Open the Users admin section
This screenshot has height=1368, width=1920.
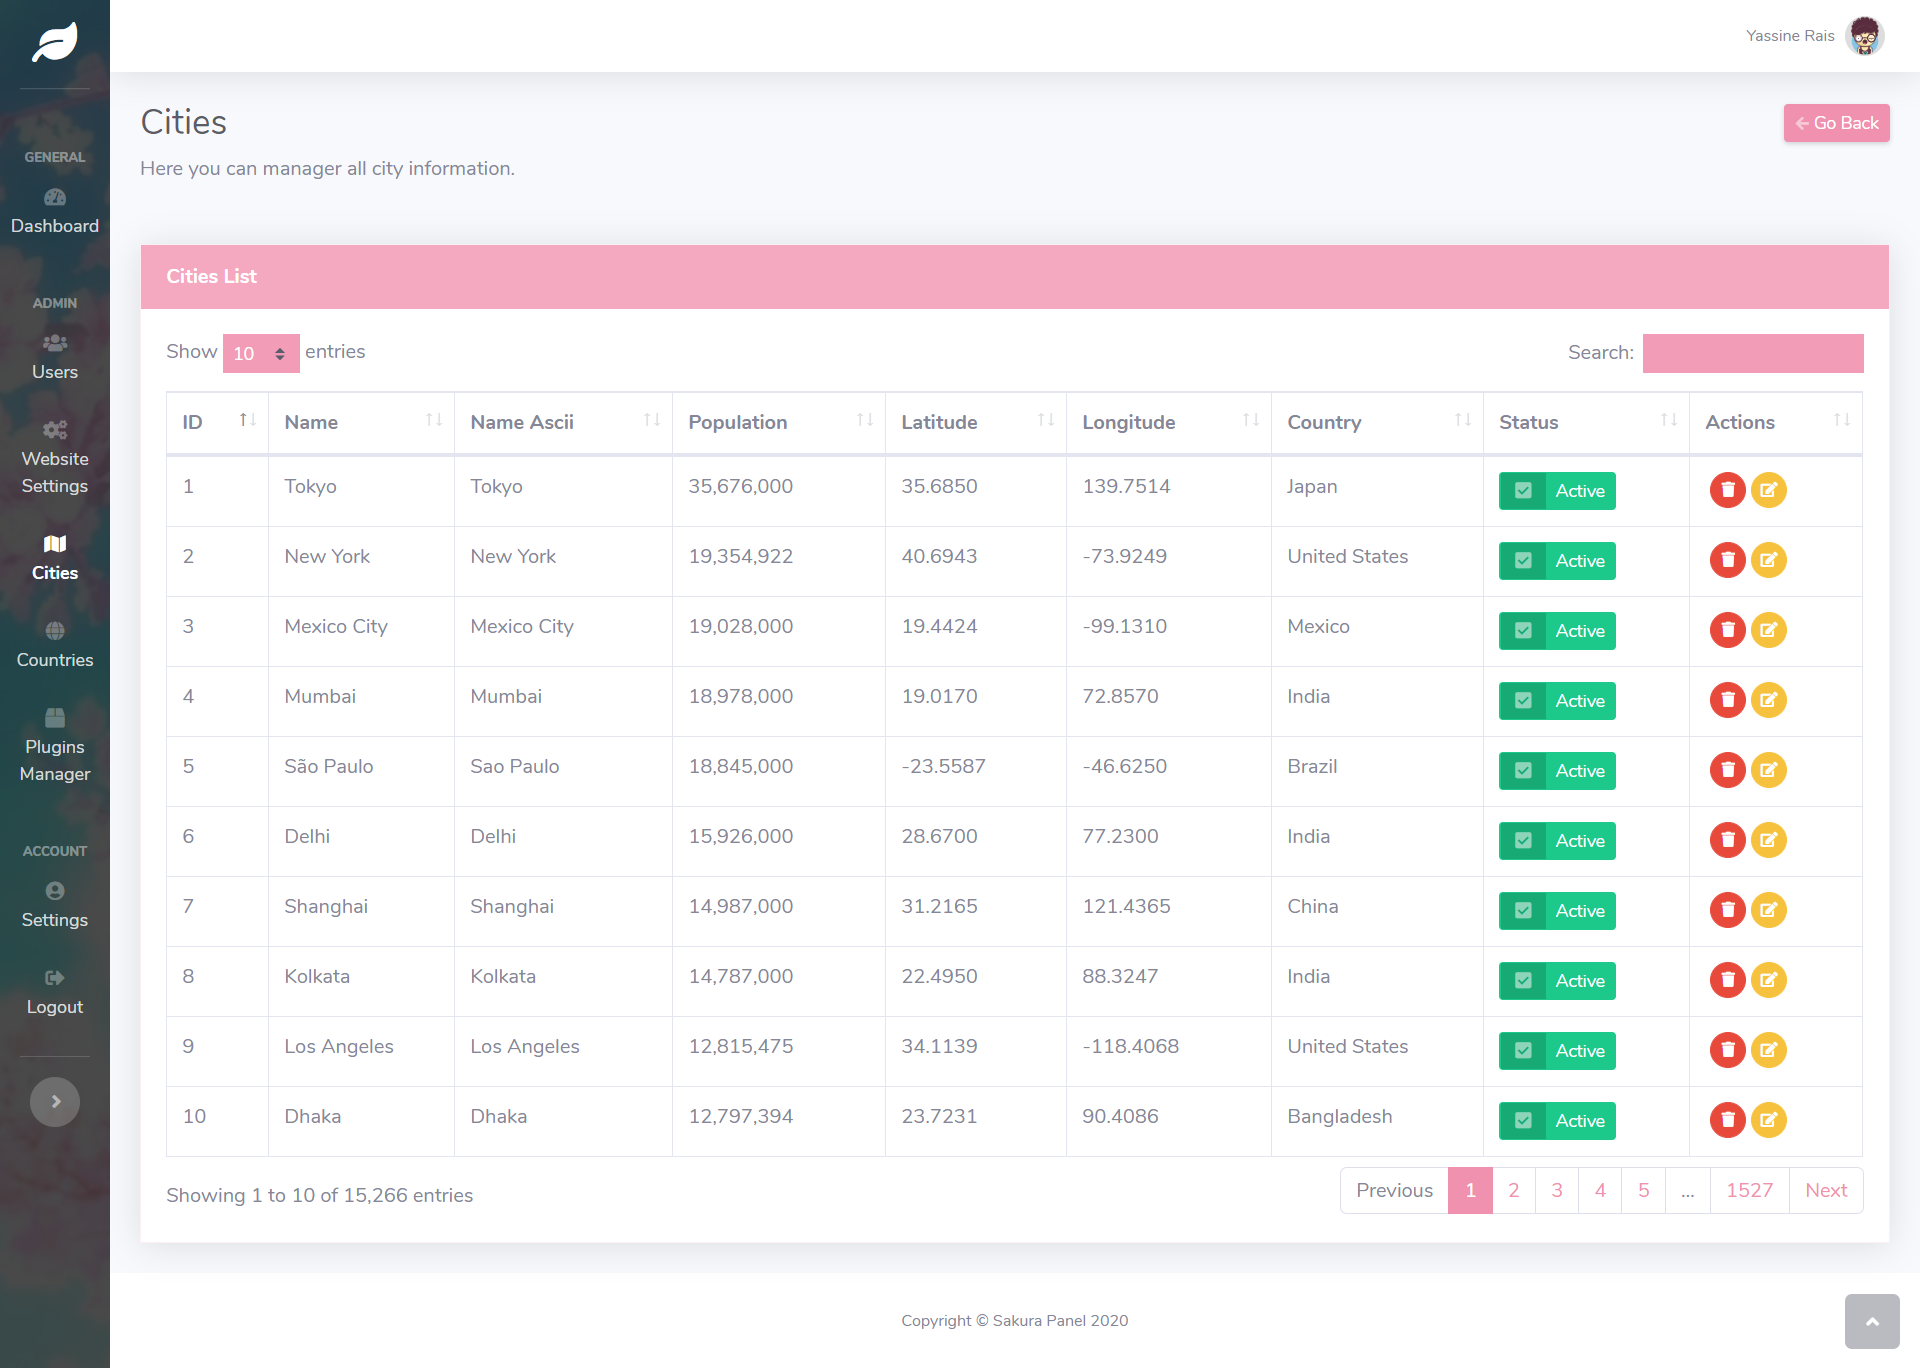pyautogui.click(x=55, y=358)
